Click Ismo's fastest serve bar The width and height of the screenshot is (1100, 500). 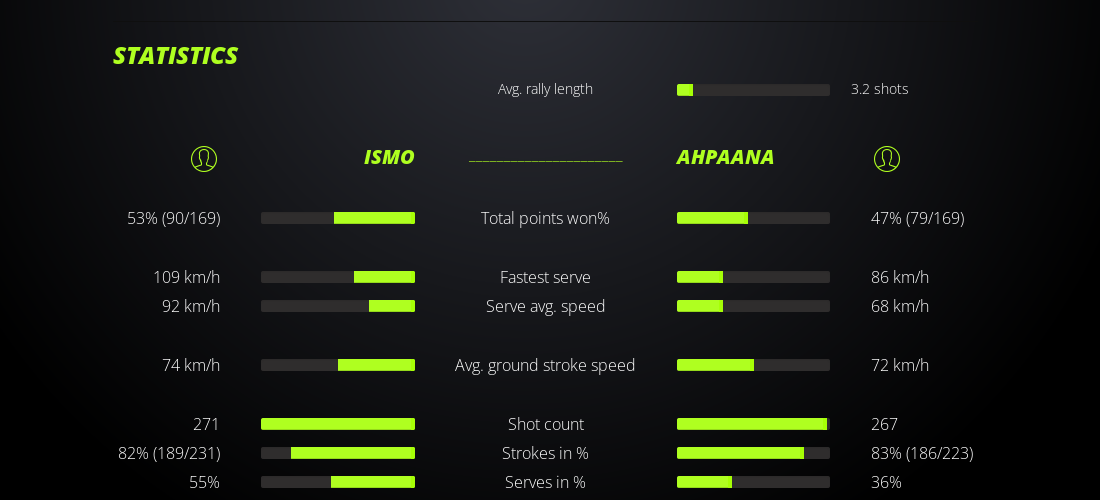(338, 277)
